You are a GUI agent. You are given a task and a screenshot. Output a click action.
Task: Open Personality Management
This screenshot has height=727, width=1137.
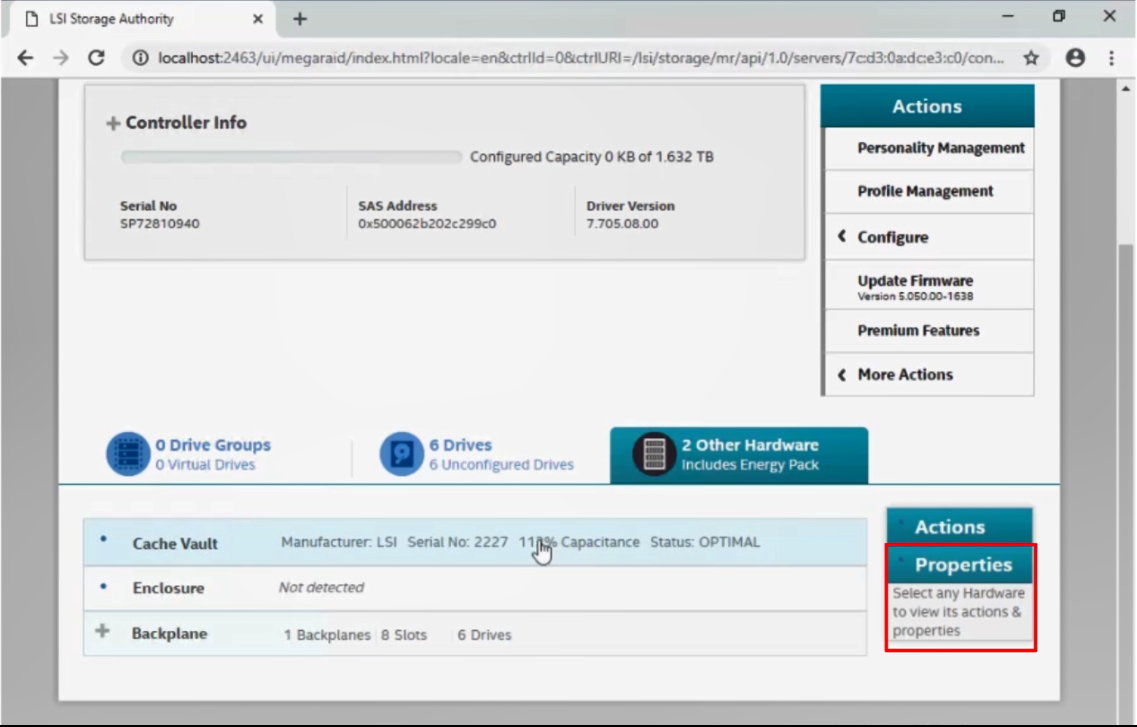(x=940, y=148)
